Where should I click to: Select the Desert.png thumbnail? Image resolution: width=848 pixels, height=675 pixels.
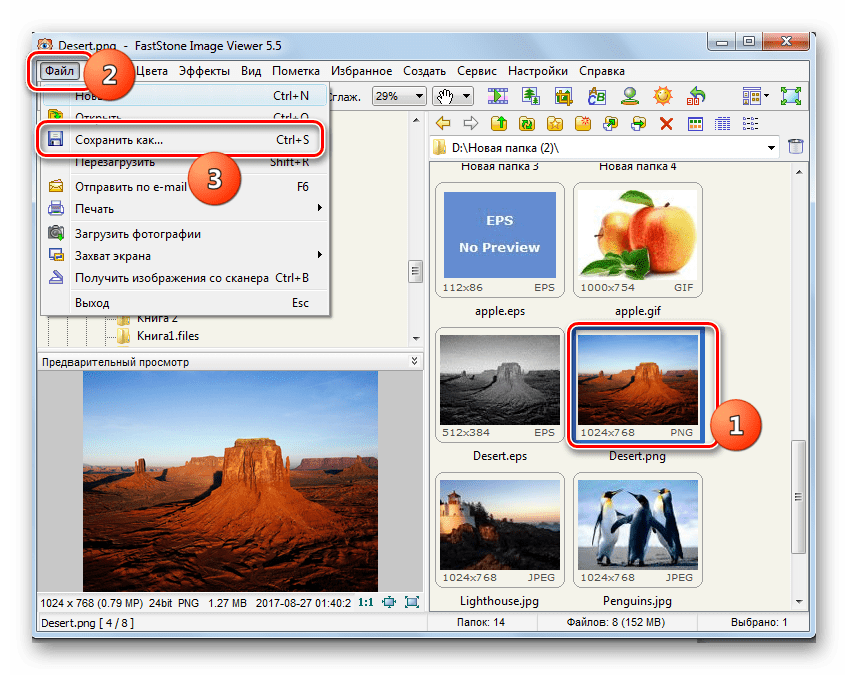click(x=638, y=385)
